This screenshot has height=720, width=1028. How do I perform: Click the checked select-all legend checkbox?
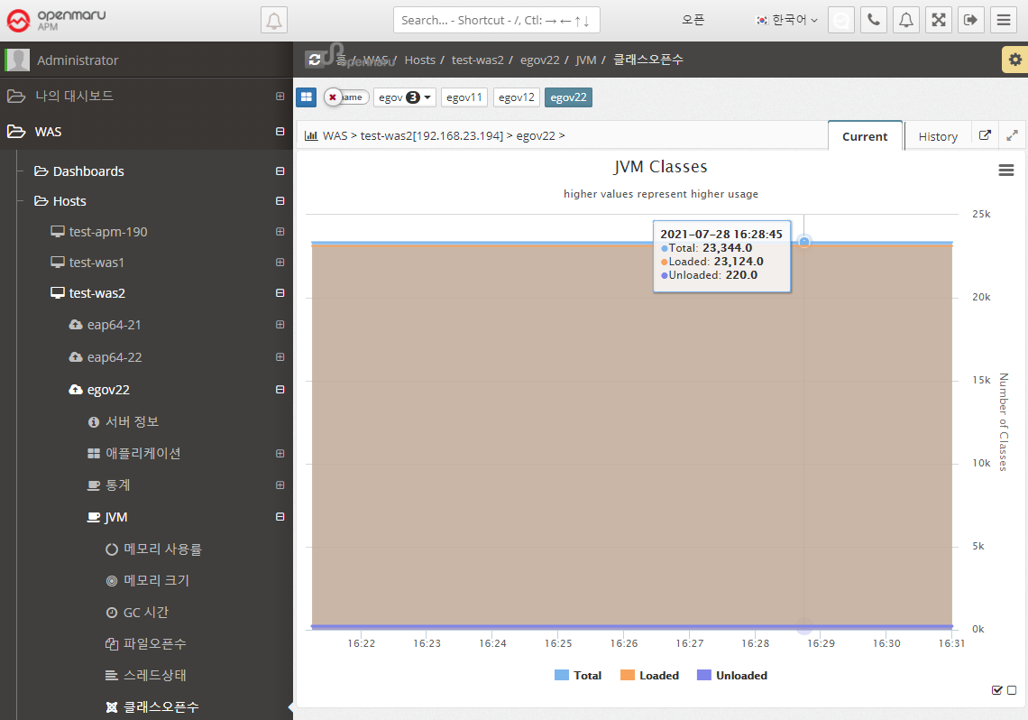click(997, 690)
